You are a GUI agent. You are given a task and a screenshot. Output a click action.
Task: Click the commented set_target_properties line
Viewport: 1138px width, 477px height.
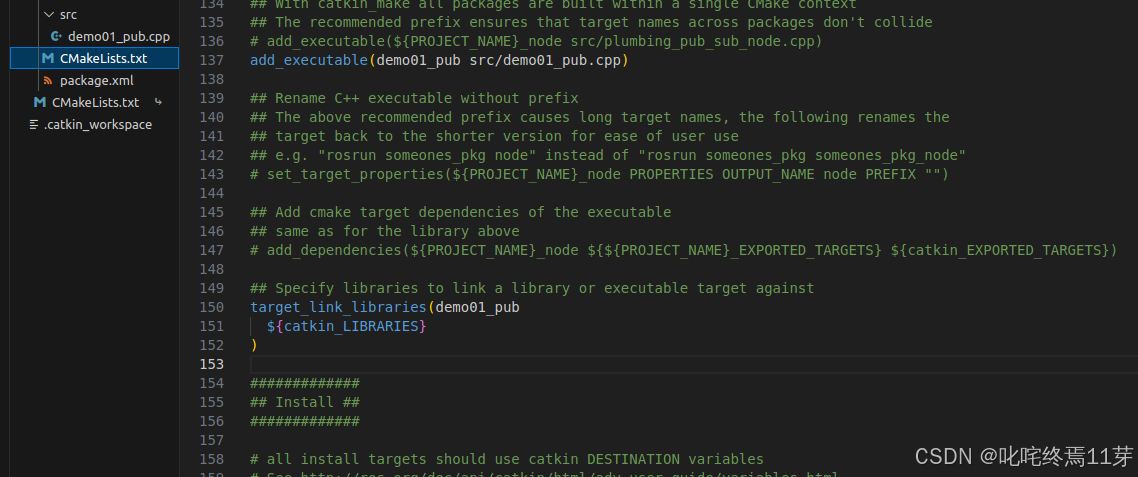[599, 174]
